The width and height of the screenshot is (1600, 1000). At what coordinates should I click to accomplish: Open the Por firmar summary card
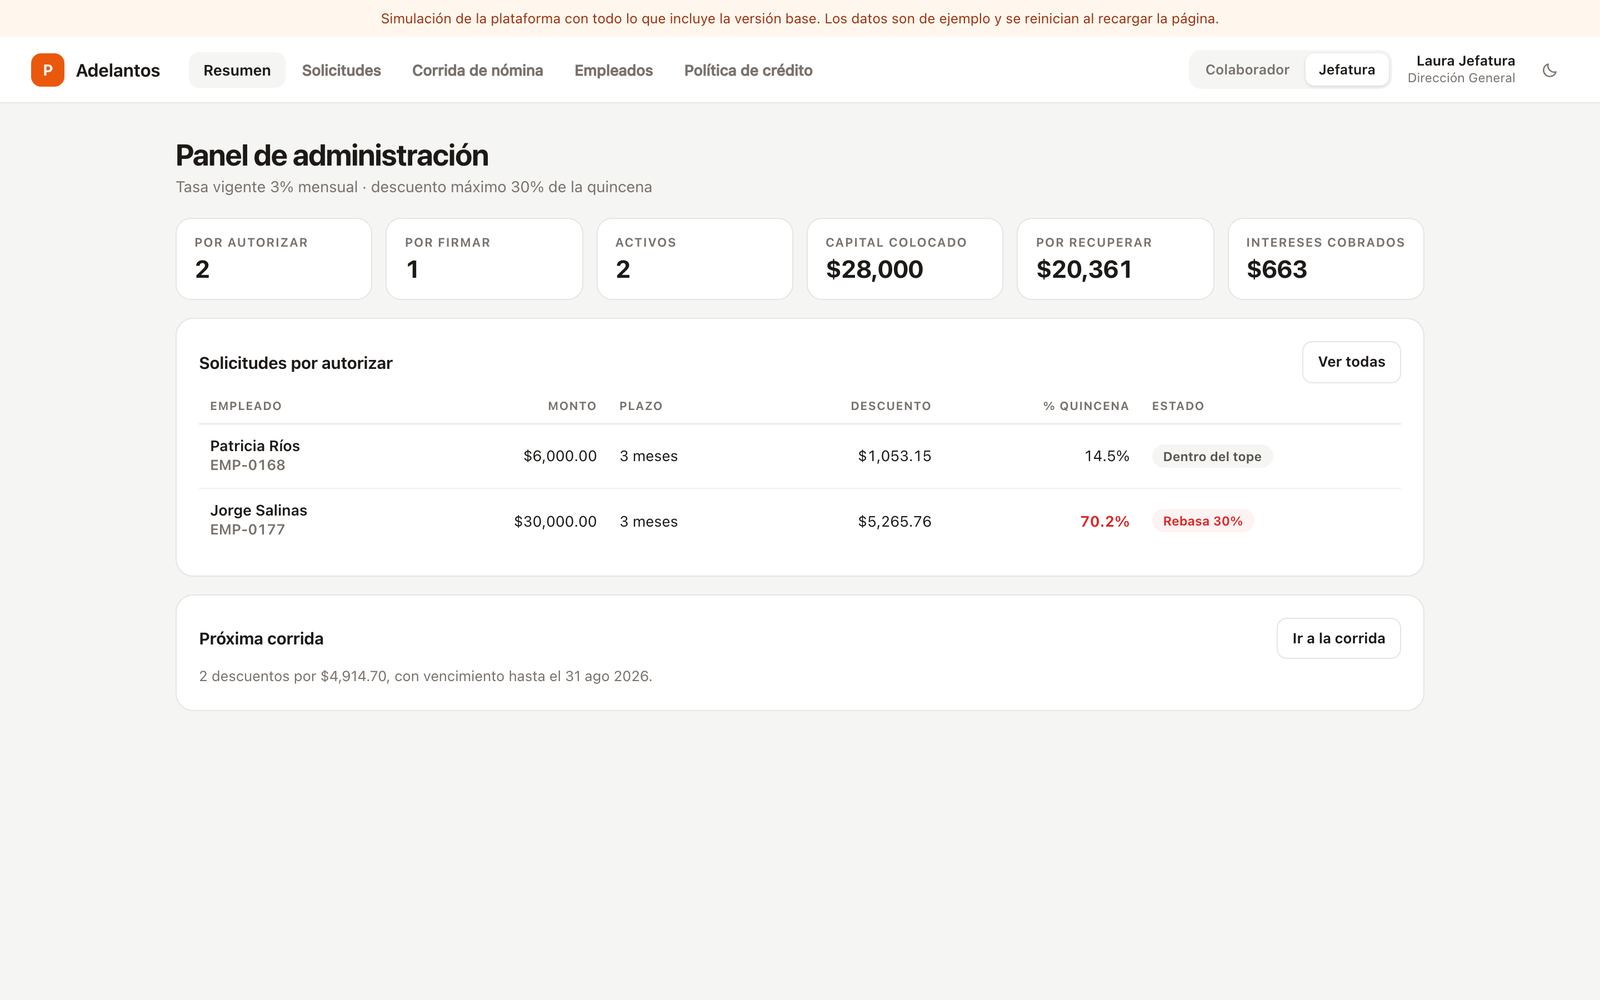[484, 259]
